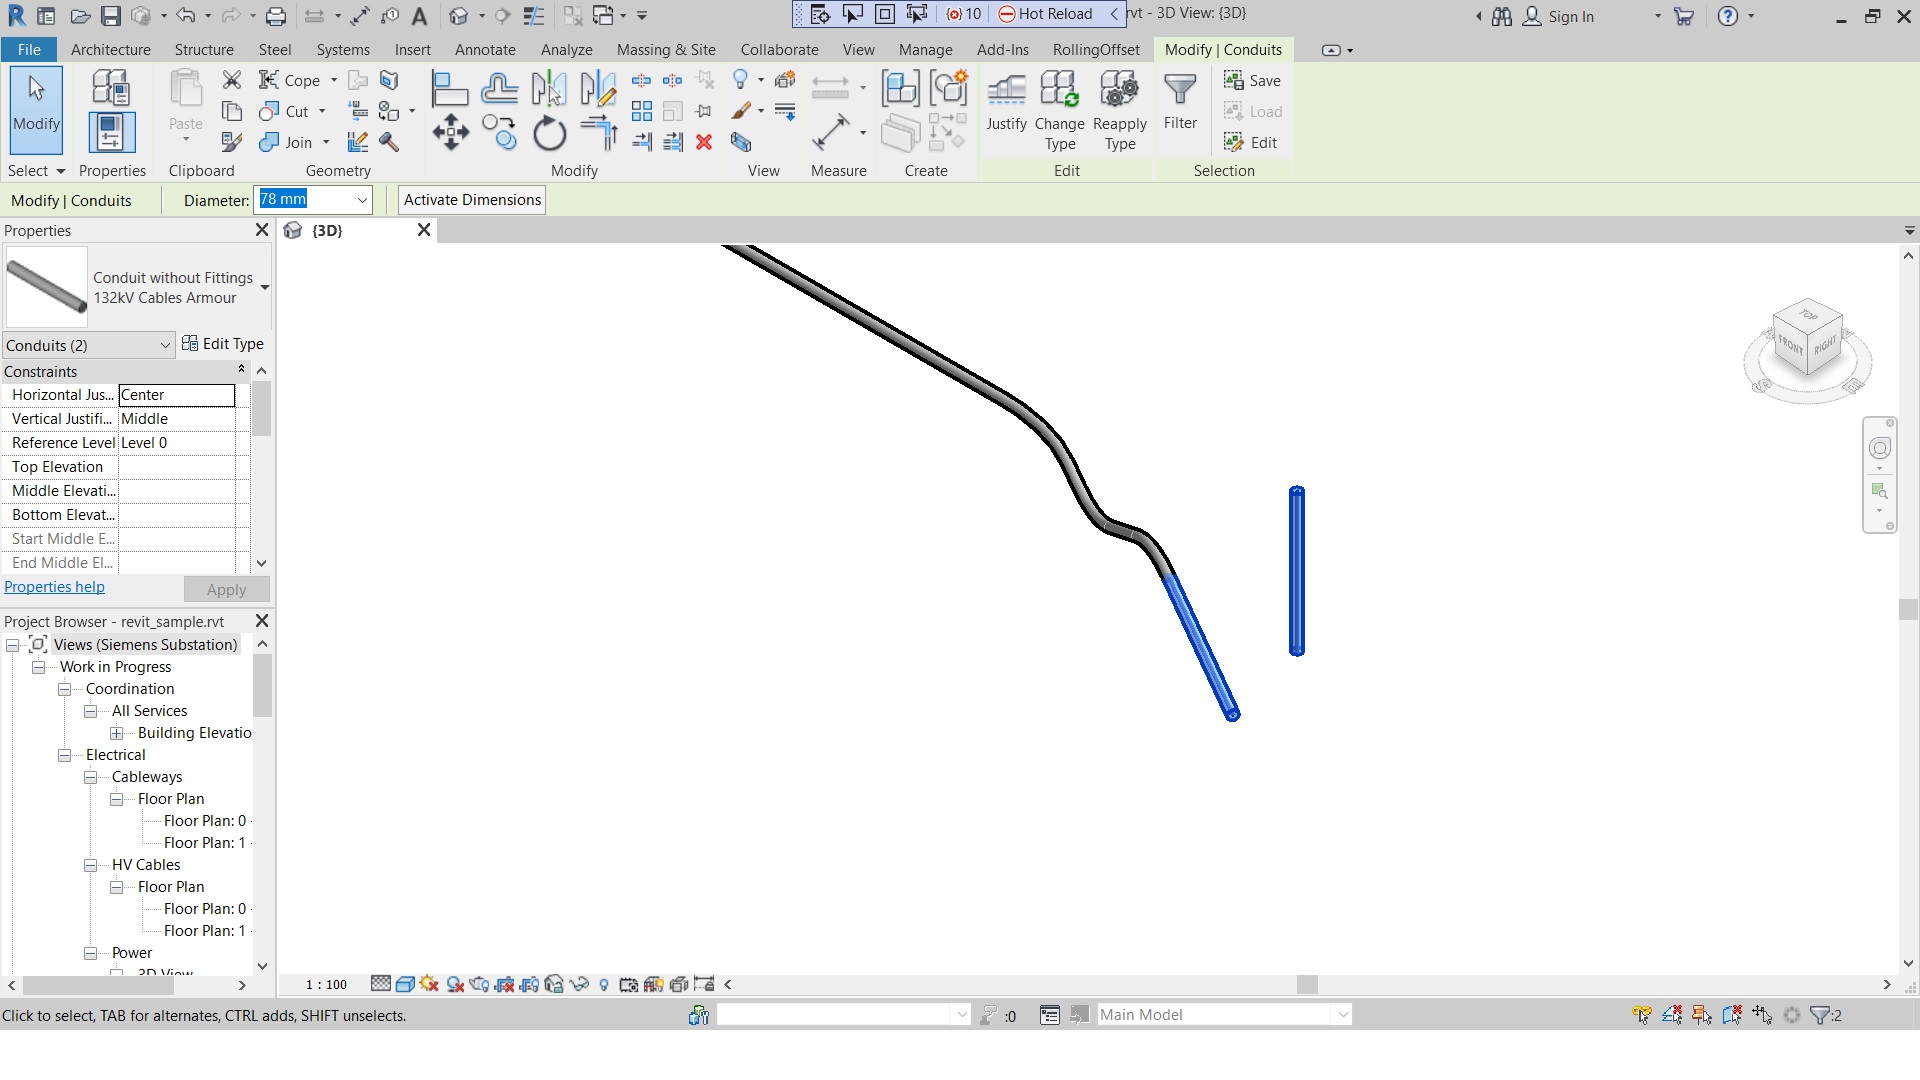Click the red Delete X icon
Viewport: 1920px width, 1080px height.
point(704,142)
